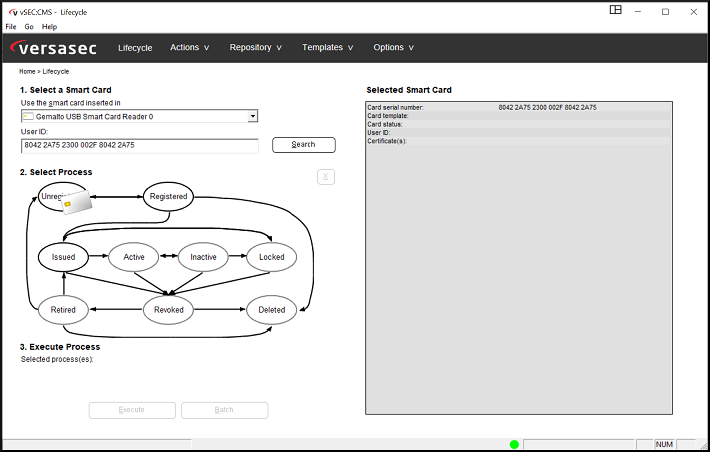Expand the Templates menu

point(327,48)
